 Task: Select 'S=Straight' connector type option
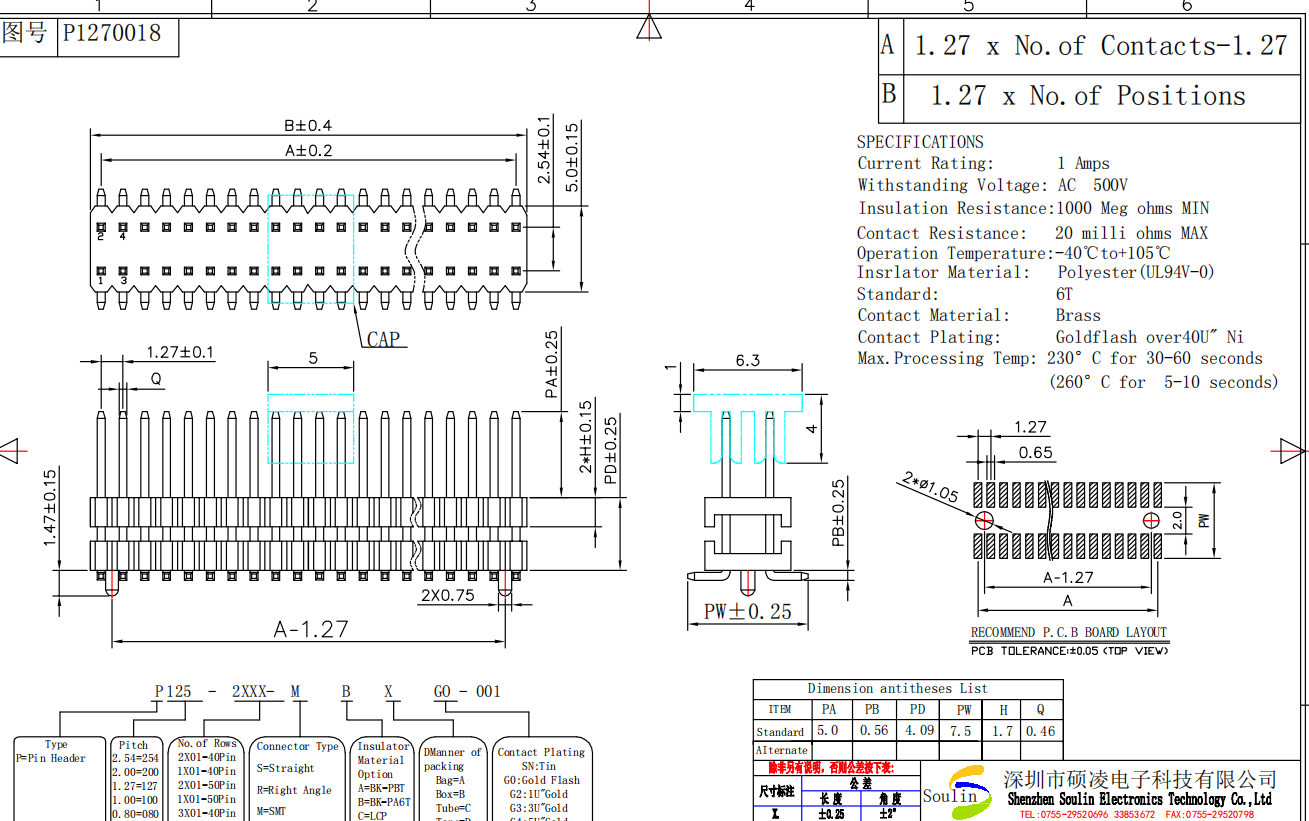285,769
